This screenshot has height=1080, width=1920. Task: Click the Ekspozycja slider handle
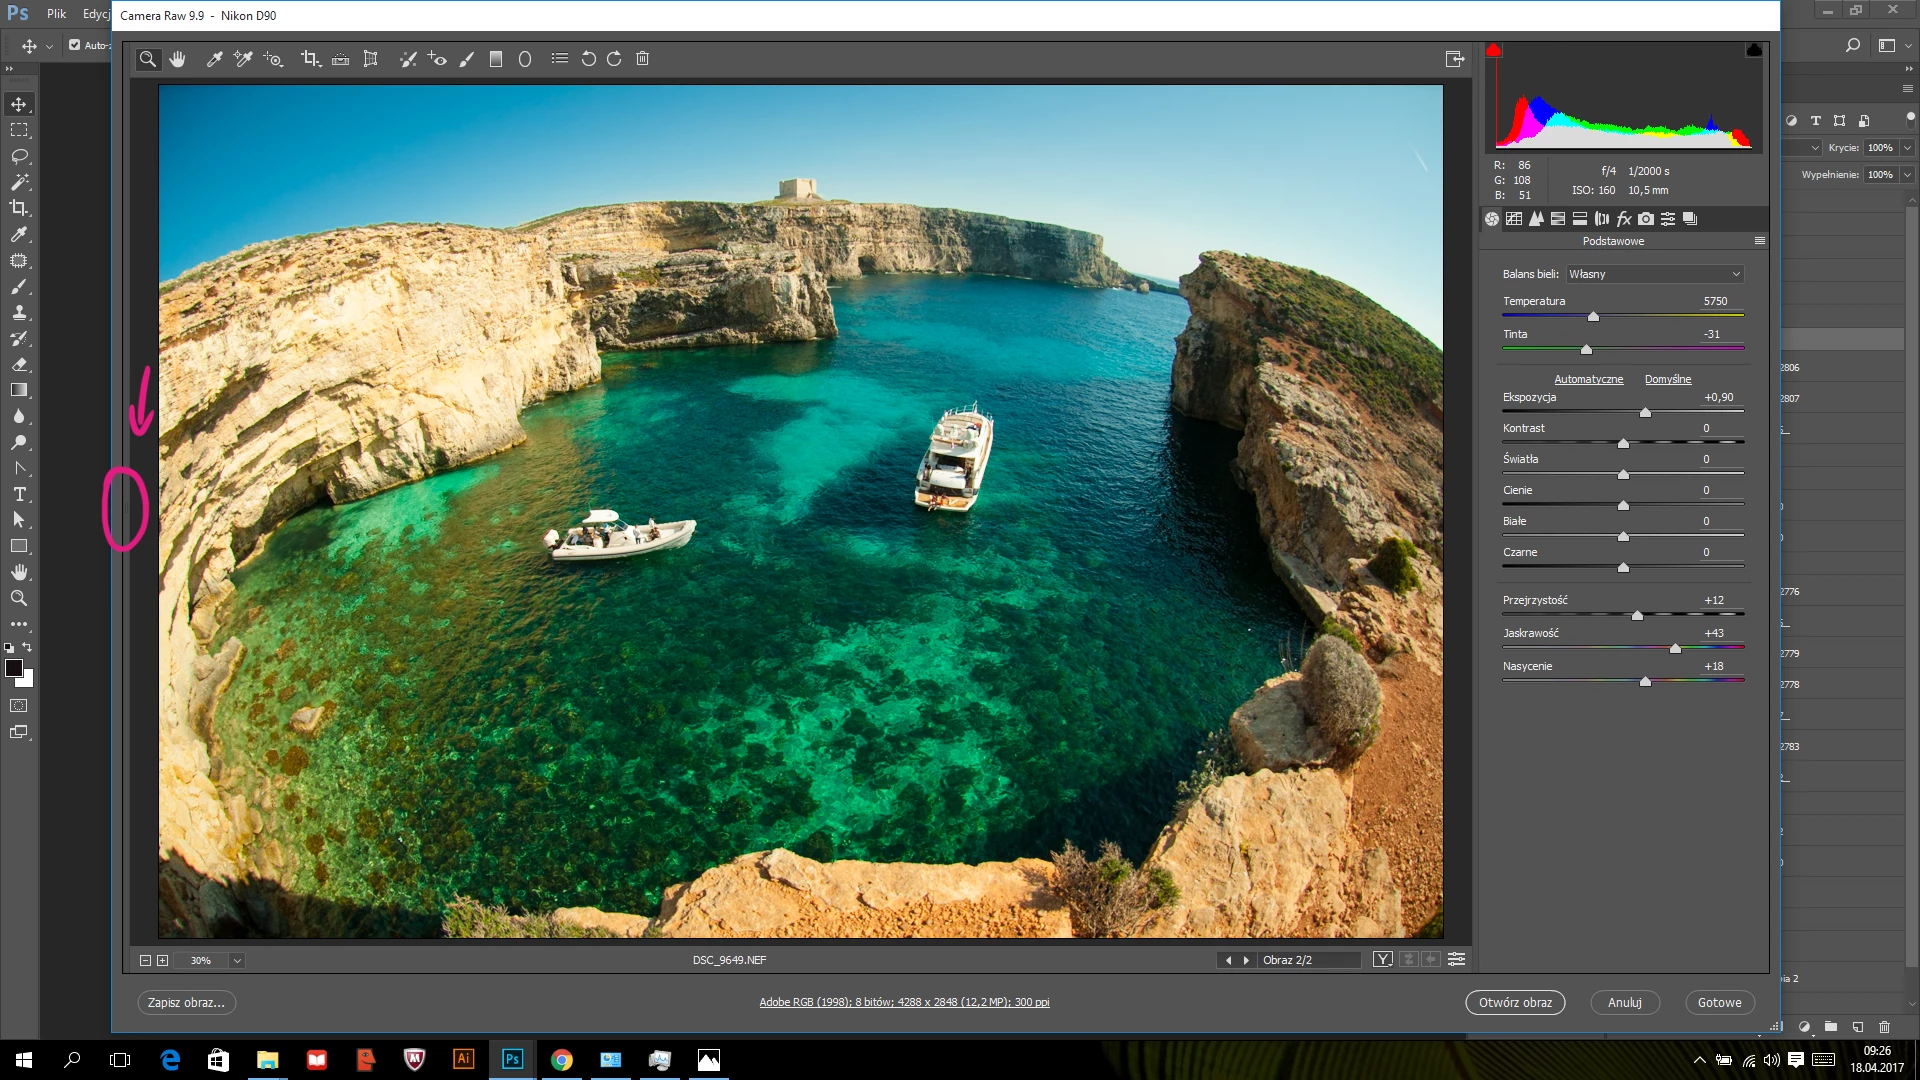coord(1645,413)
